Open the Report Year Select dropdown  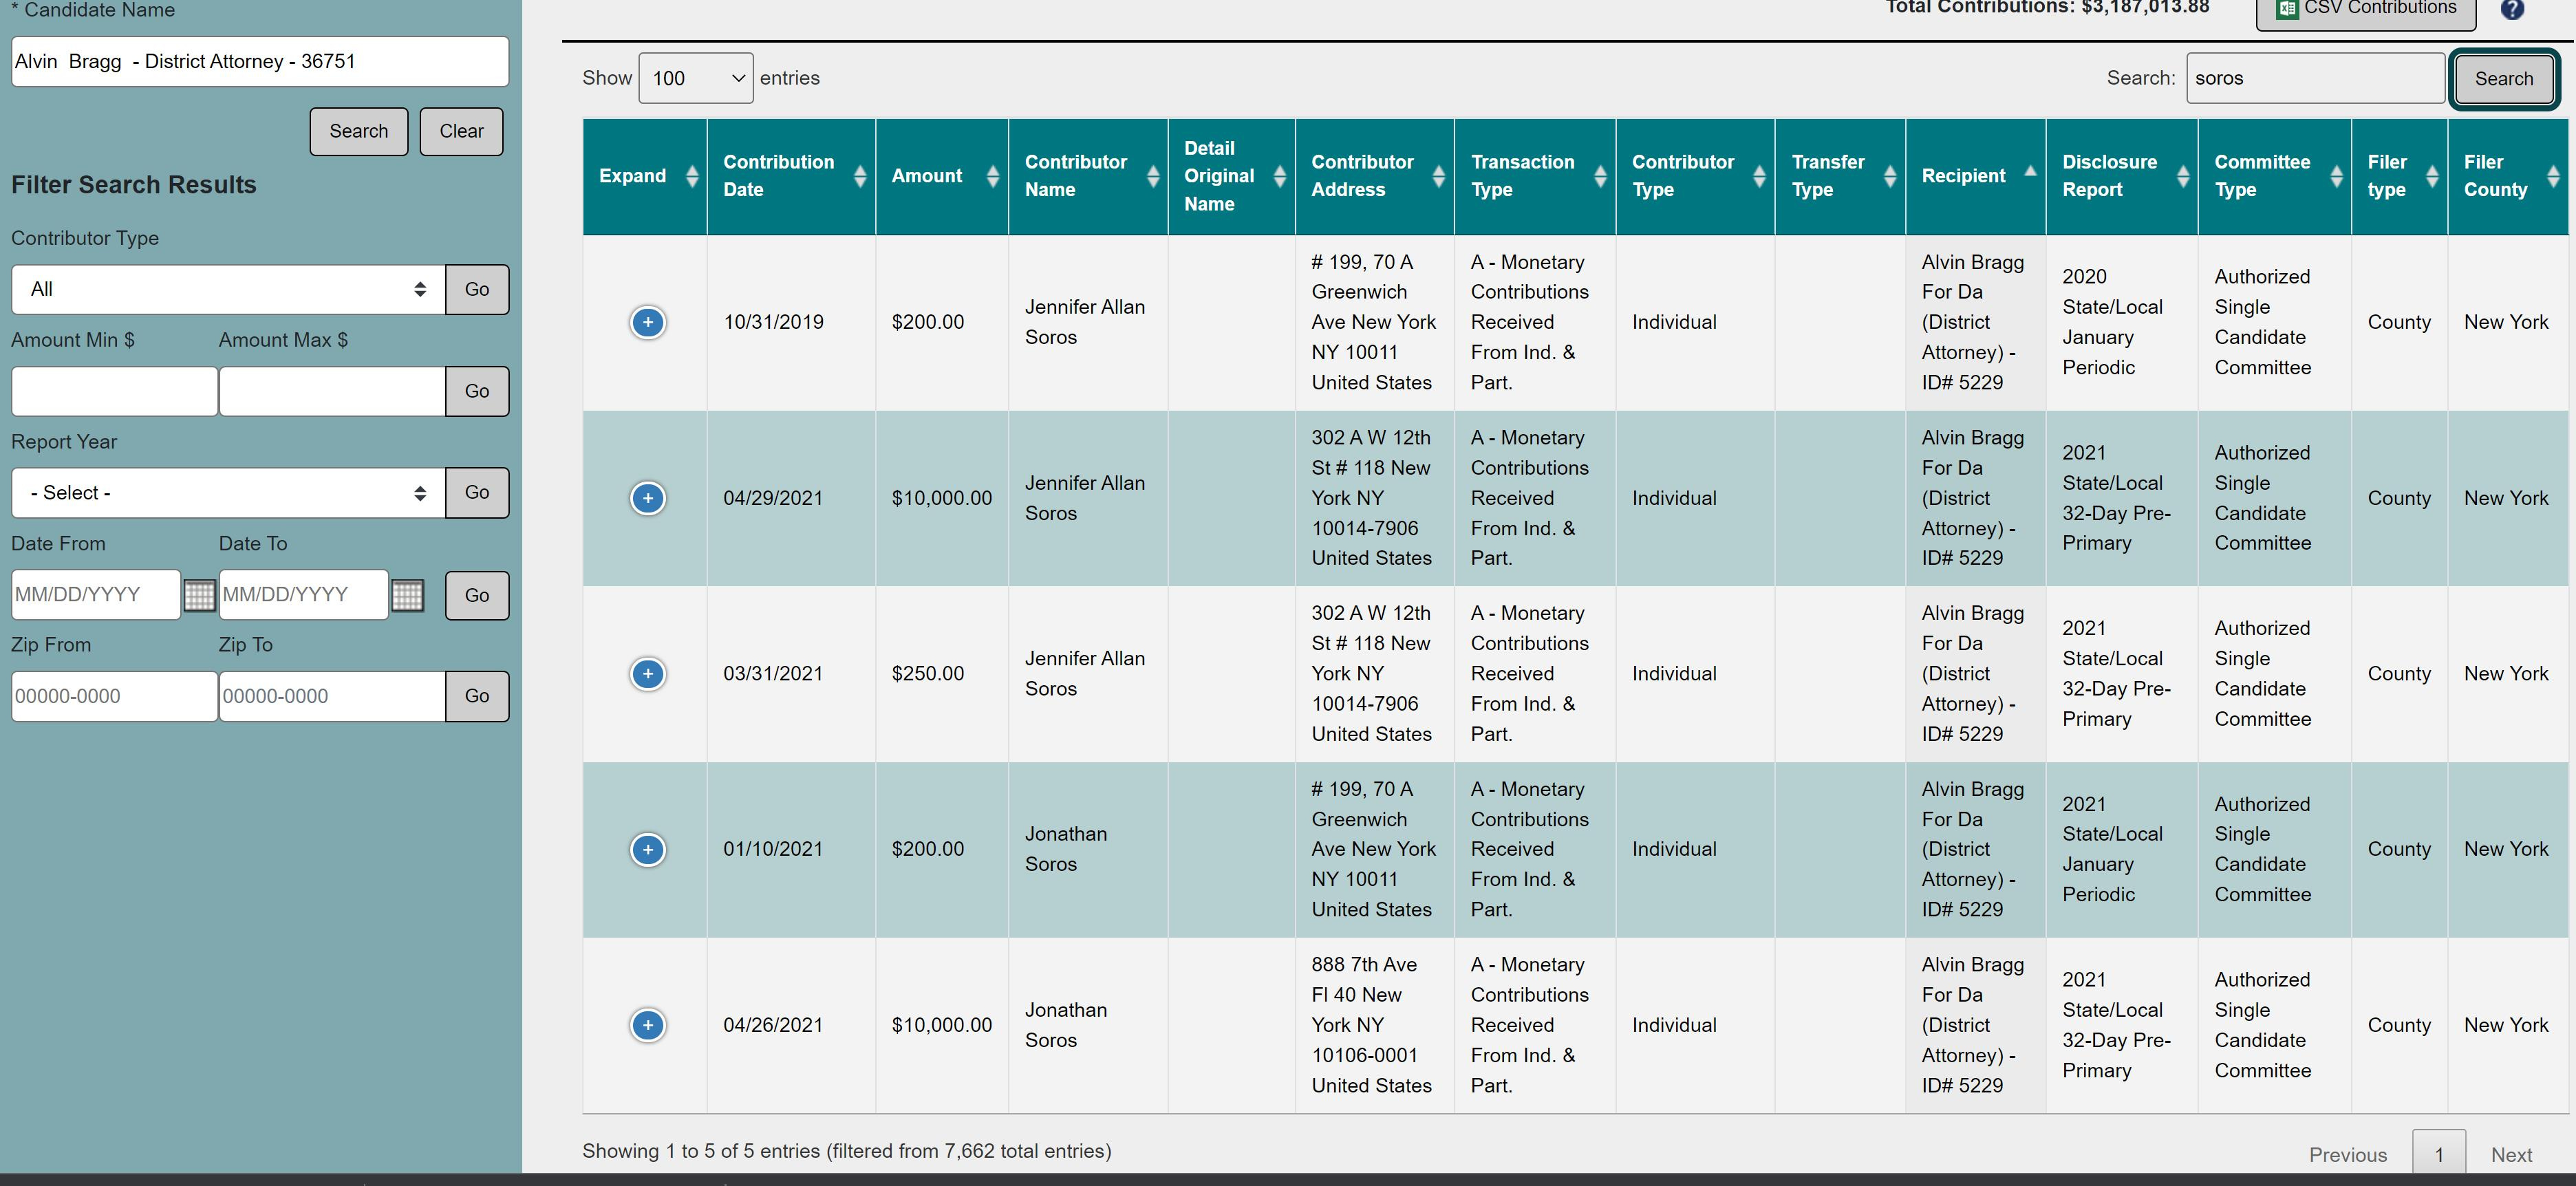pos(228,493)
